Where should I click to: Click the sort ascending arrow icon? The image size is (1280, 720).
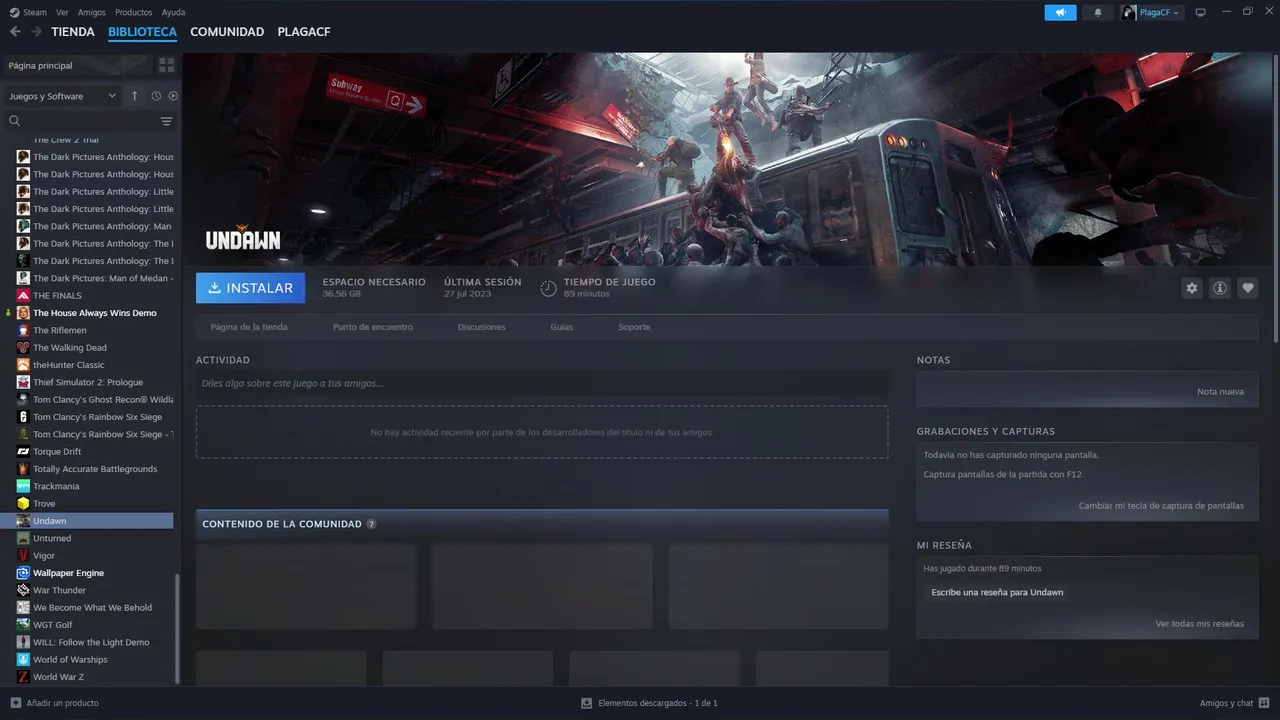click(x=135, y=96)
